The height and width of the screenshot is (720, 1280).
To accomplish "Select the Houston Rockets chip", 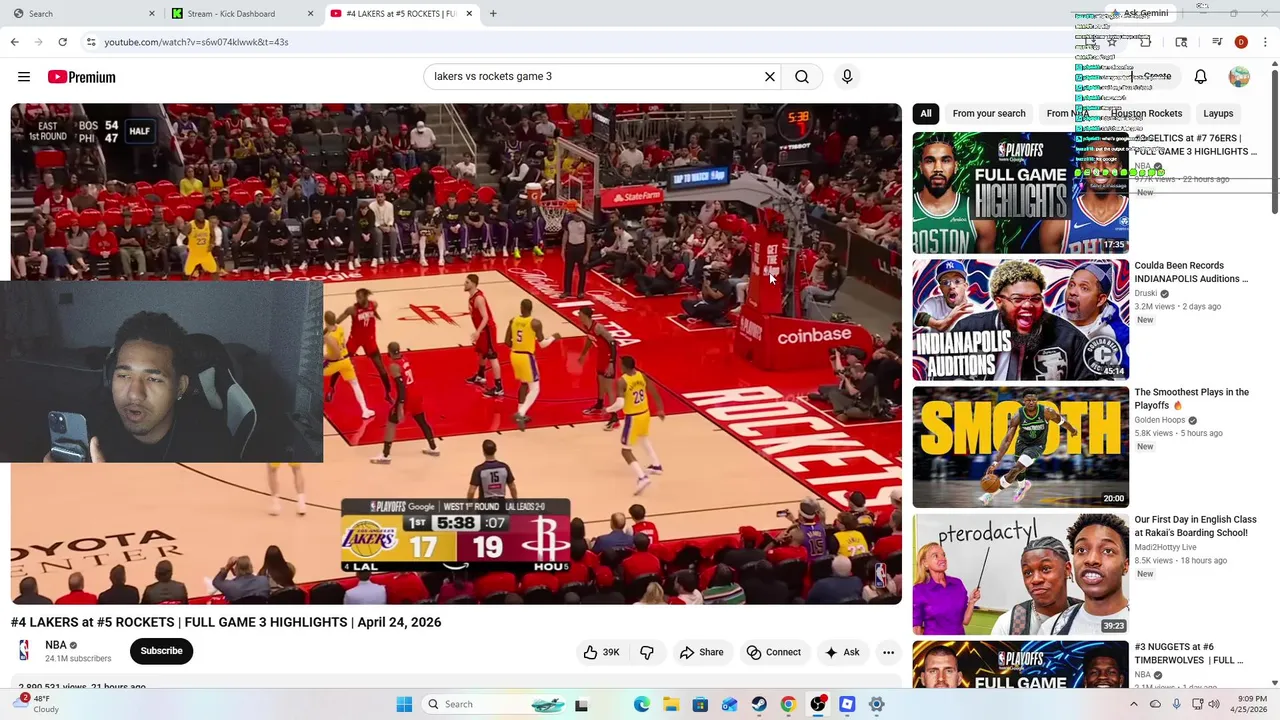I will point(1146,113).
